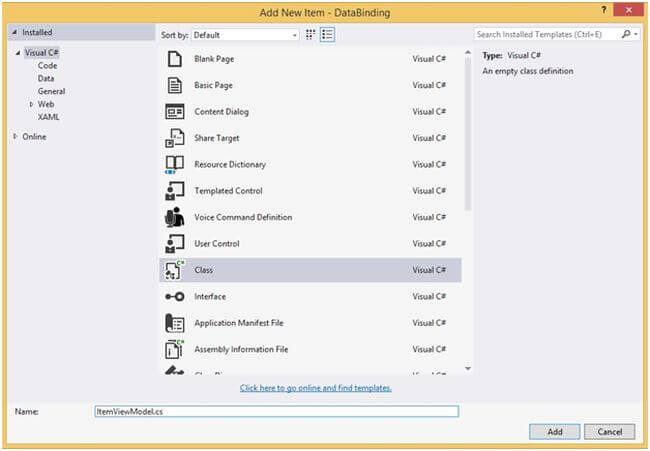The image size is (650, 451).
Task: Click the Application Manifest File icon
Action: pos(175,323)
